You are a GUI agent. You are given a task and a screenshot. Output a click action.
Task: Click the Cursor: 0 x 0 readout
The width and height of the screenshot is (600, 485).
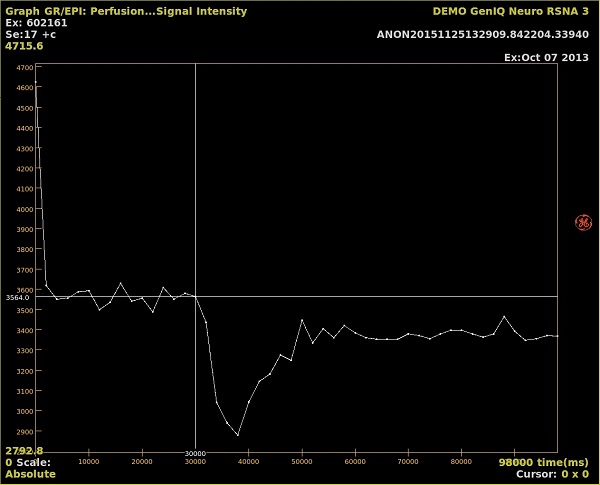[551, 474]
